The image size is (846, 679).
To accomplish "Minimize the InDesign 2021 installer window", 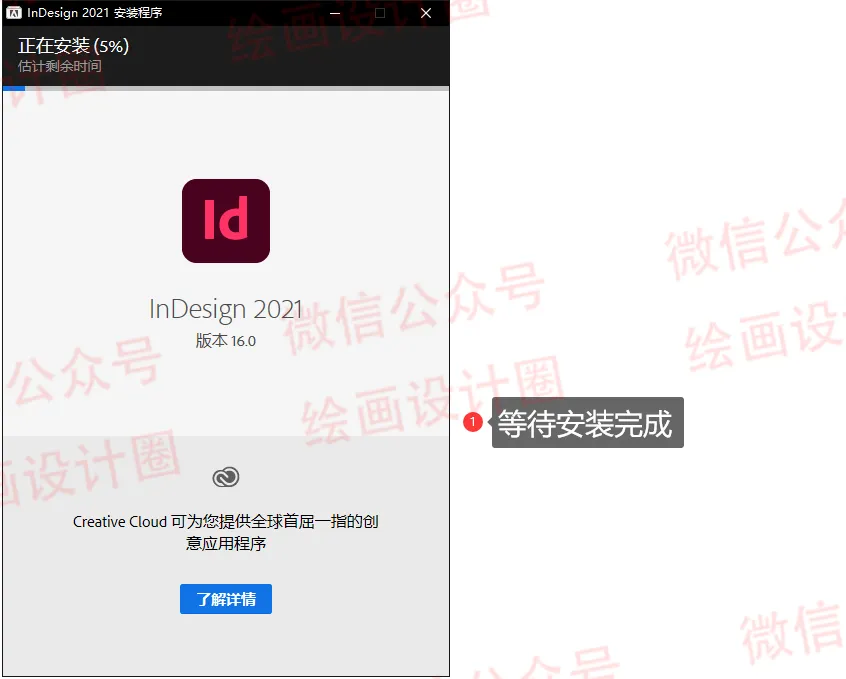I will pyautogui.click(x=335, y=13).
